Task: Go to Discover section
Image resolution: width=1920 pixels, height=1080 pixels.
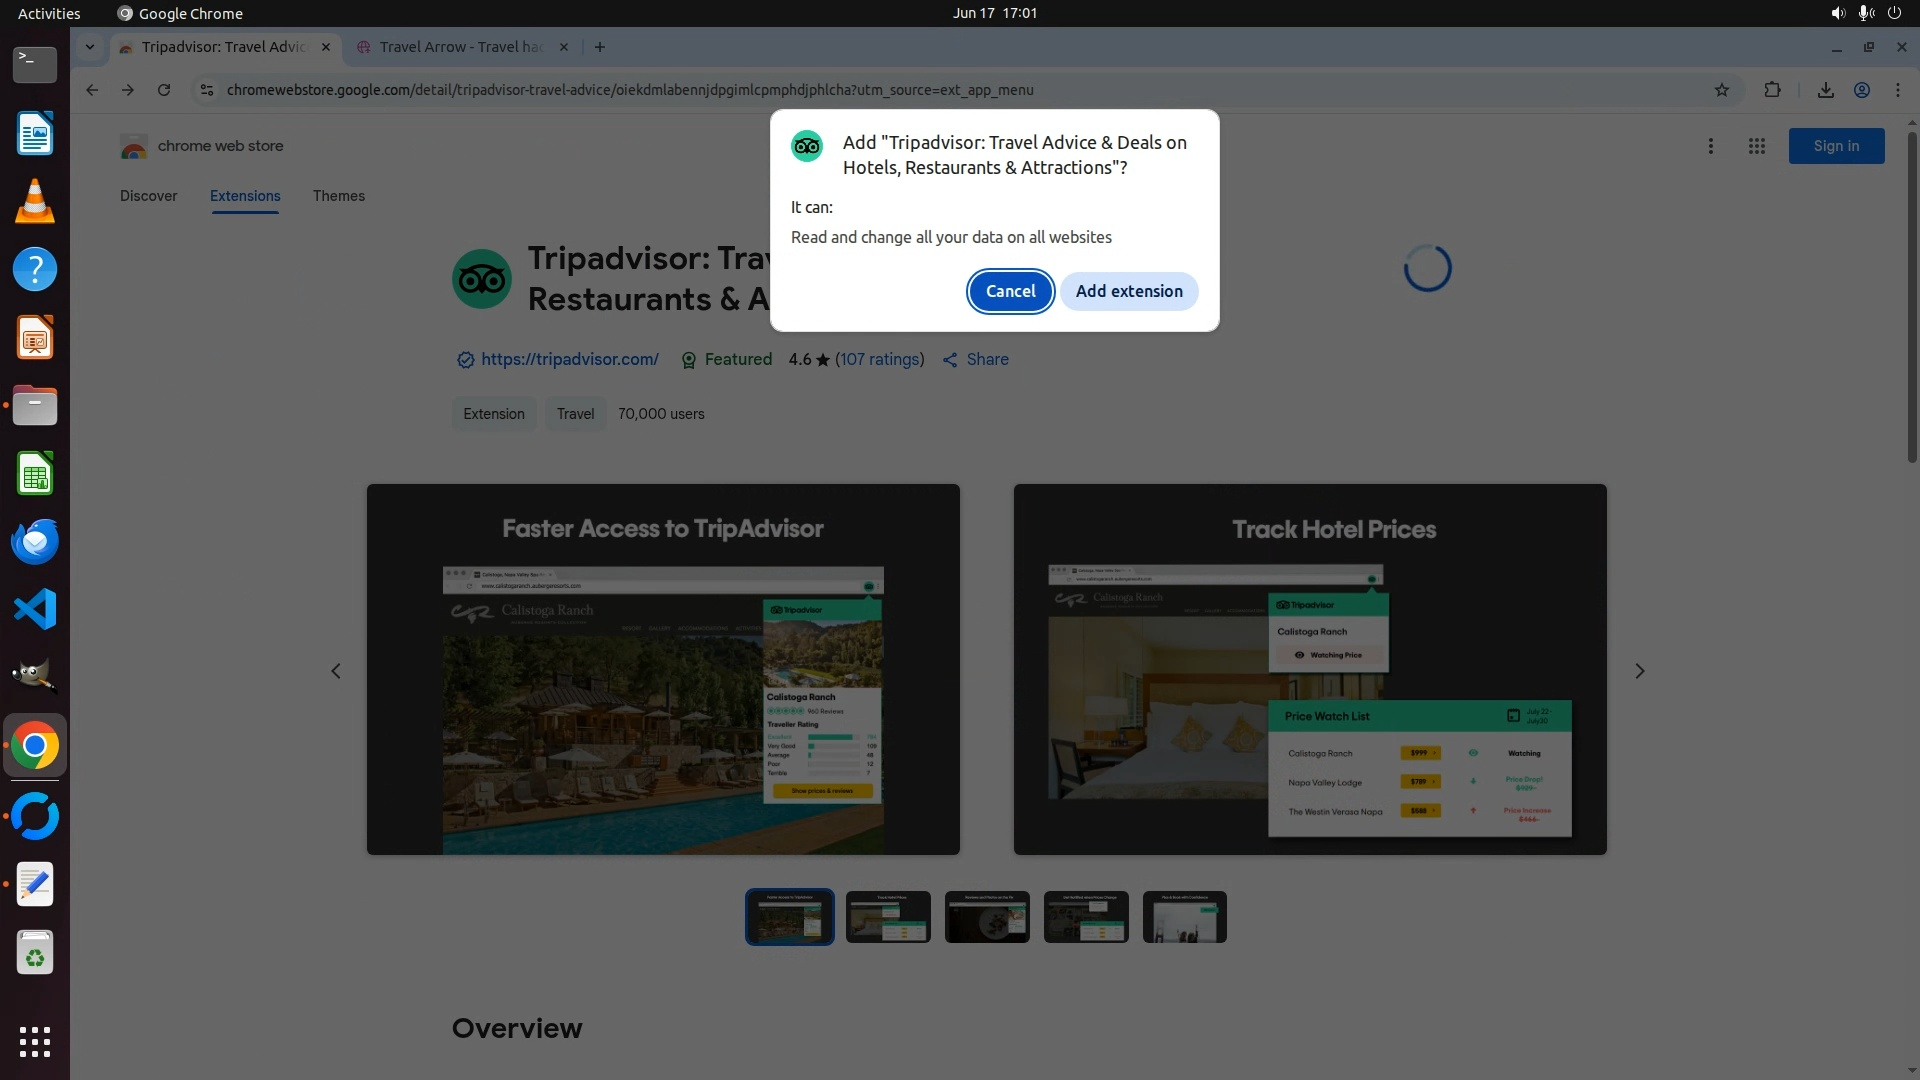Action: (148, 196)
